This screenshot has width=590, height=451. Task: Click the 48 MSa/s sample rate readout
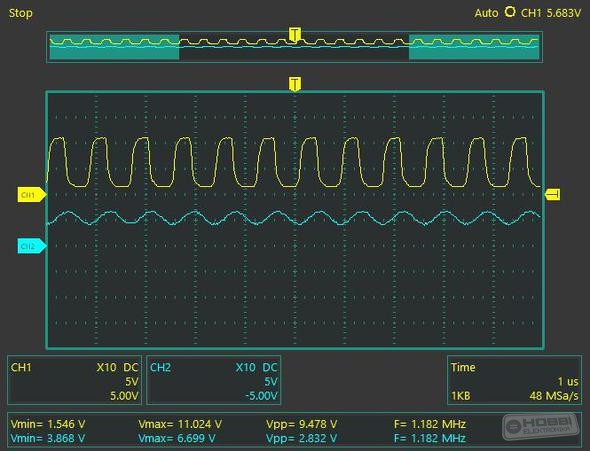pyautogui.click(x=554, y=396)
